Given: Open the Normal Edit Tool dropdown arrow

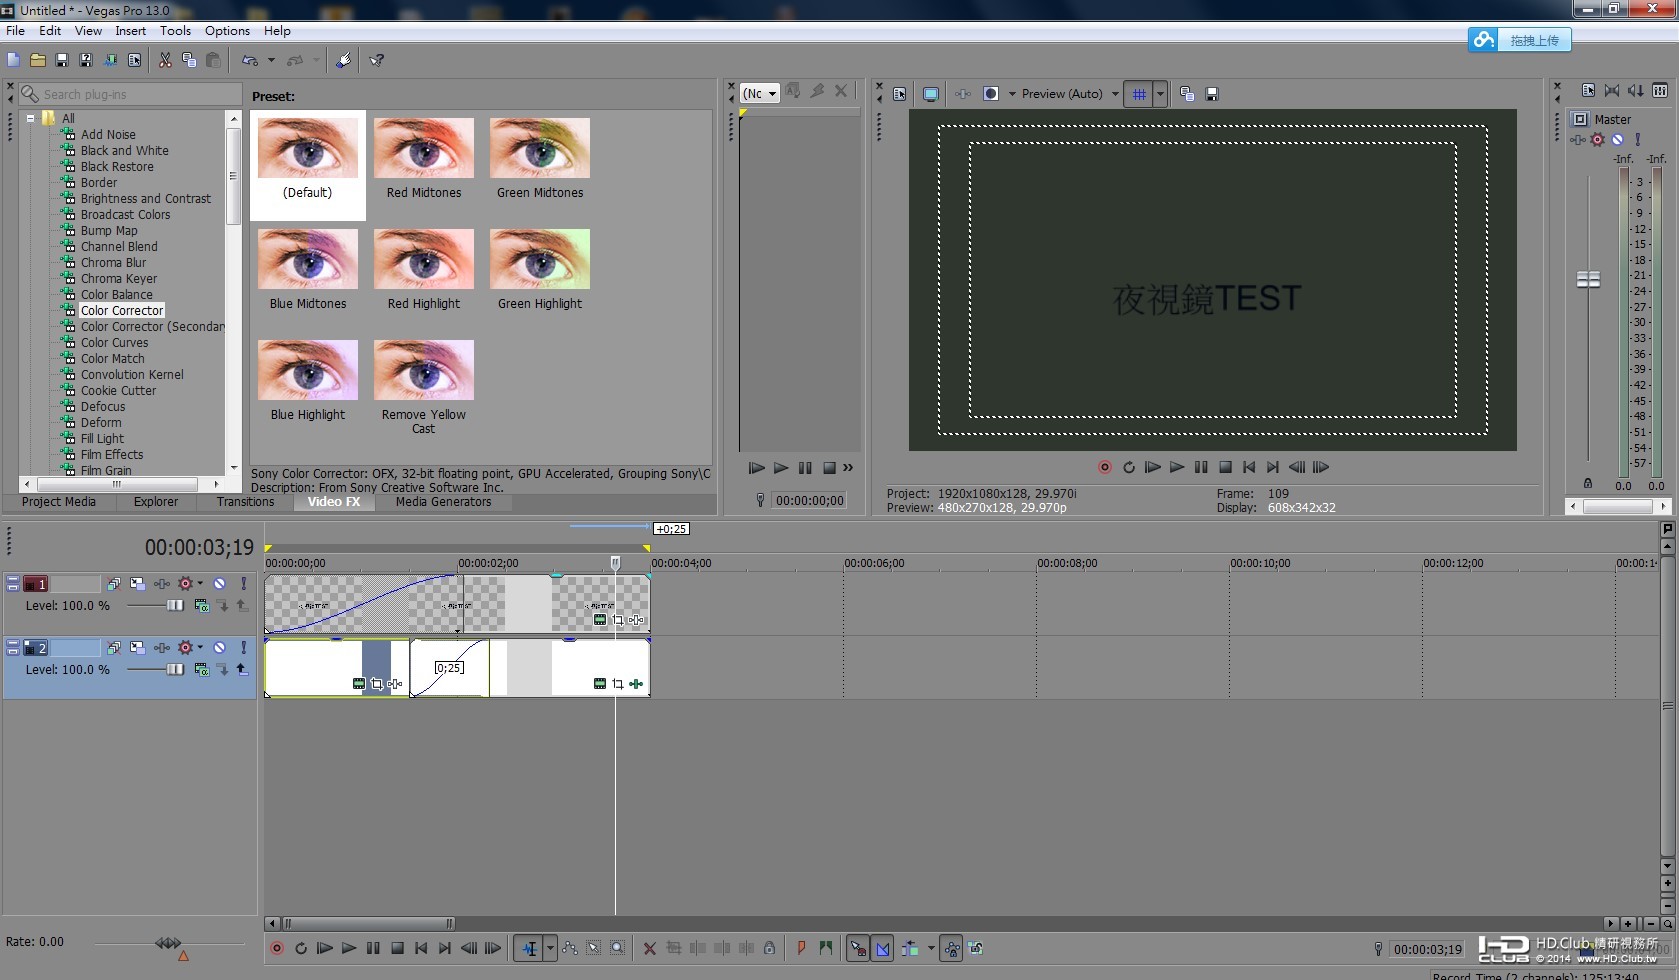Looking at the screenshot, I should pos(550,948).
